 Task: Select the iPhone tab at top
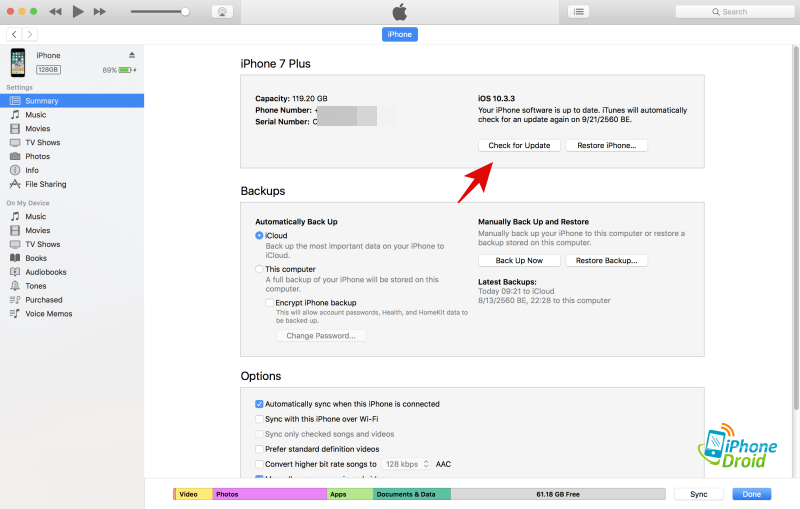coord(399,34)
